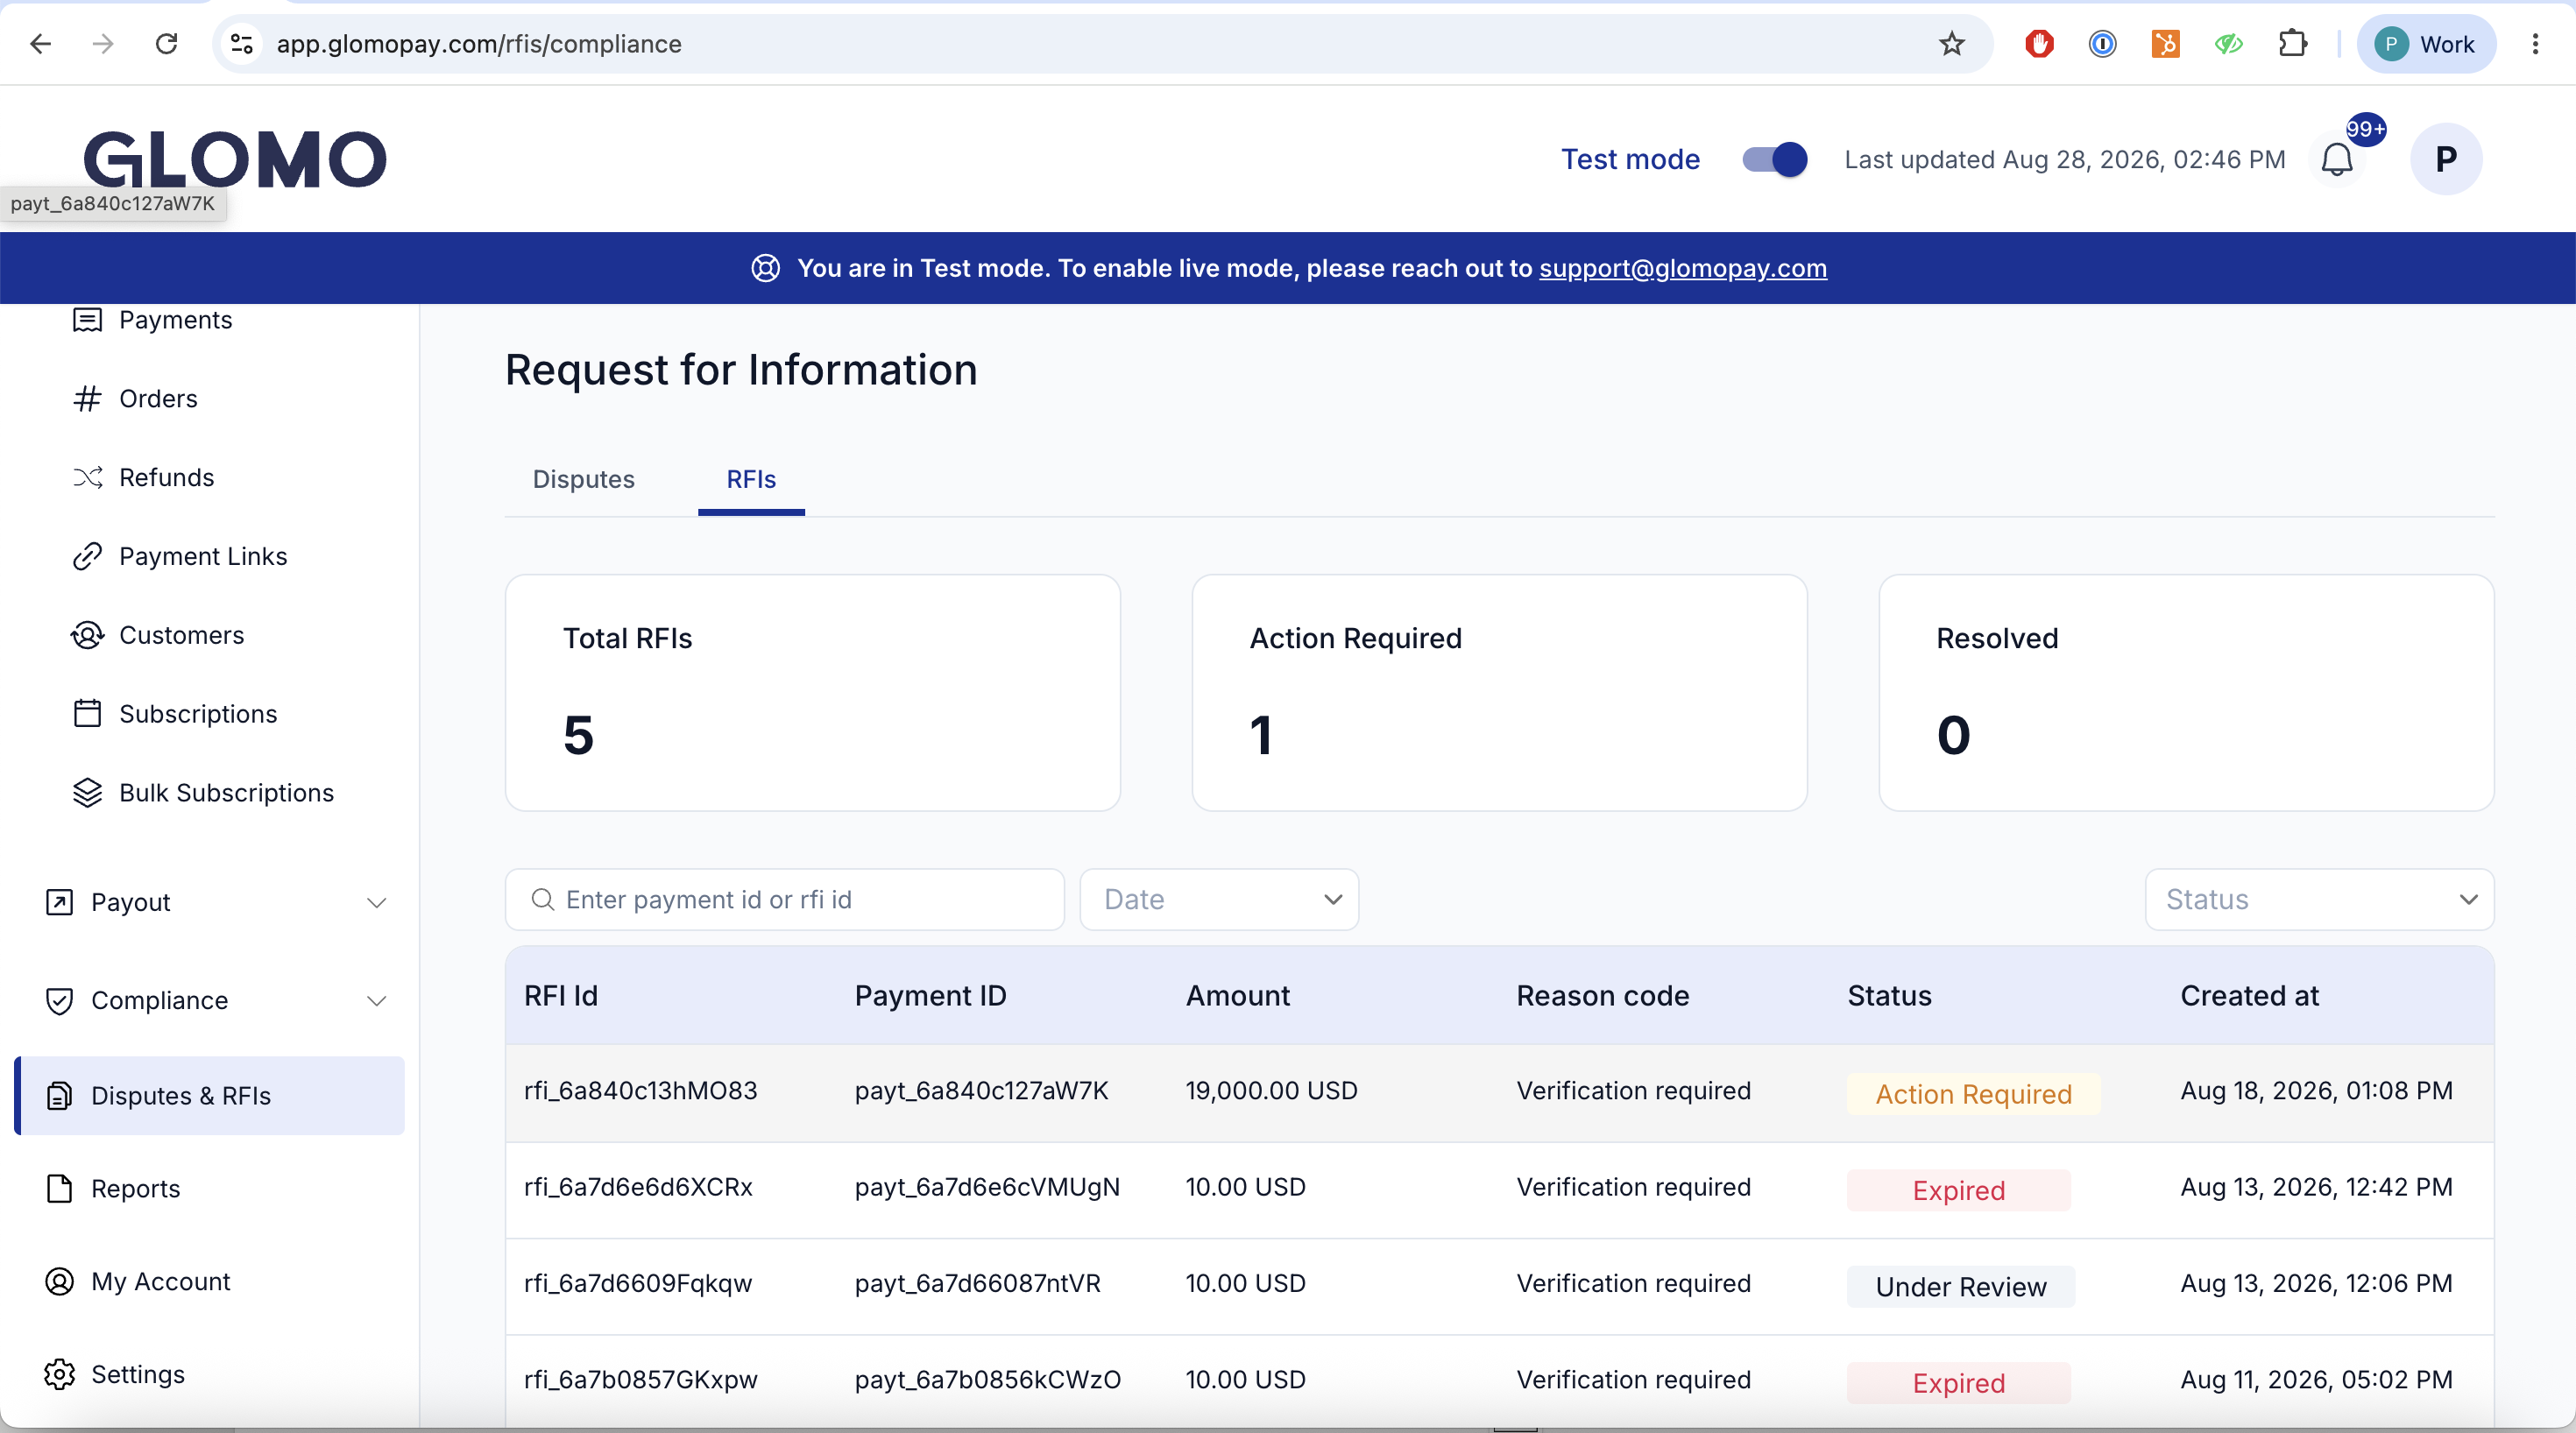The height and width of the screenshot is (1433, 2576).
Task: Go back with the browser back arrow
Action: point(41,44)
